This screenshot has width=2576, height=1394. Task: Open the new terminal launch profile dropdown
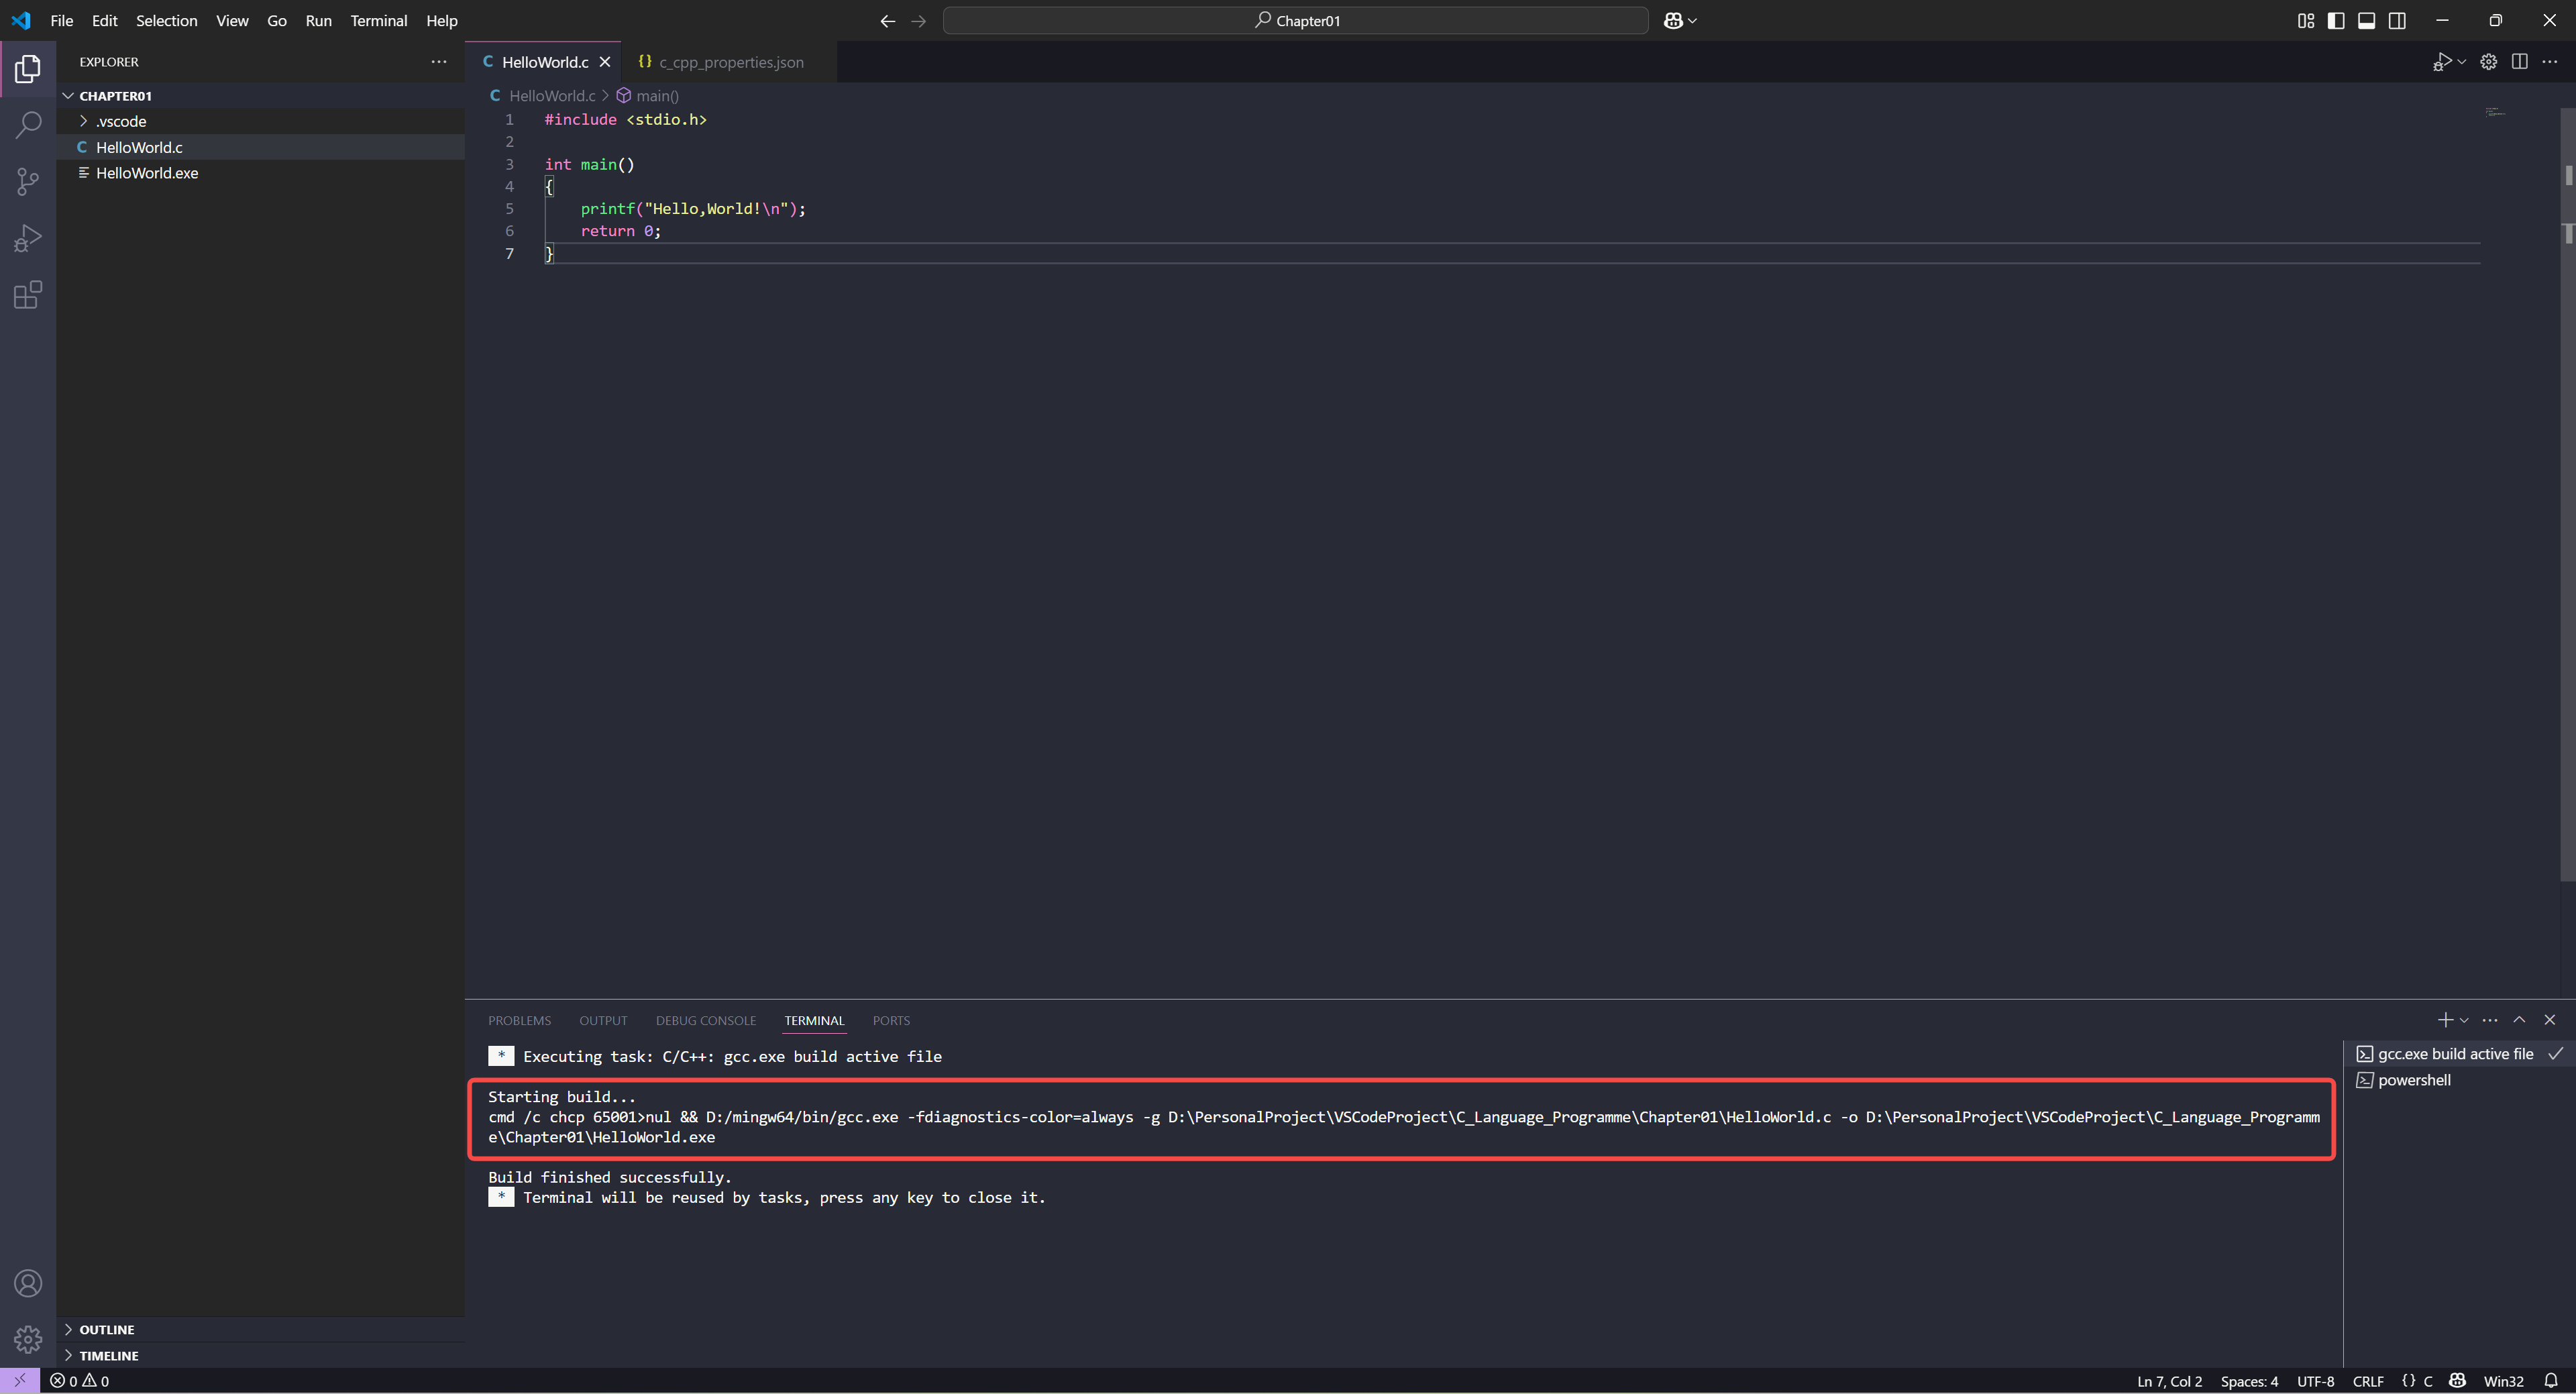tap(2464, 1020)
